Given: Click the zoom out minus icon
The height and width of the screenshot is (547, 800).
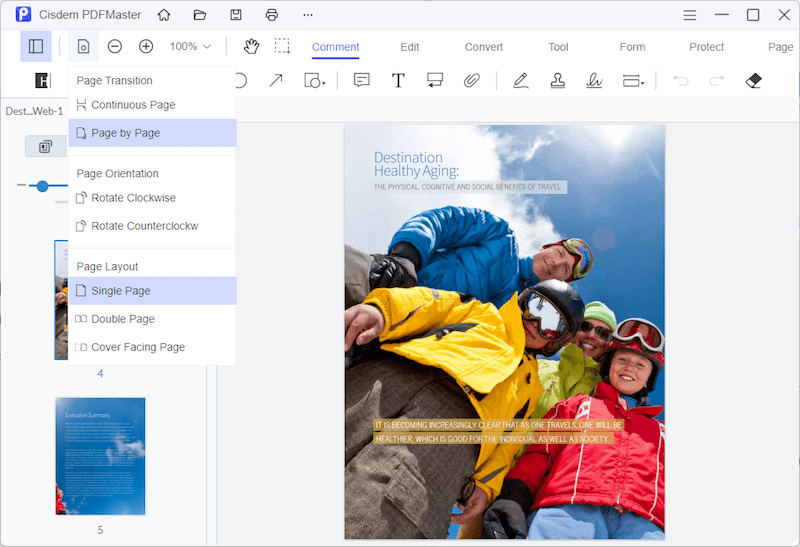Looking at the screenshot, I should coord(115,46).
